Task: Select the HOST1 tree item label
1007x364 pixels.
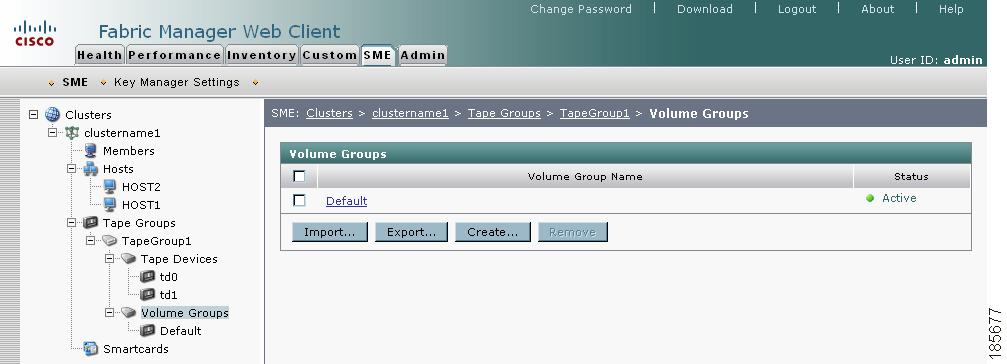Action: (x=141, y=205)
